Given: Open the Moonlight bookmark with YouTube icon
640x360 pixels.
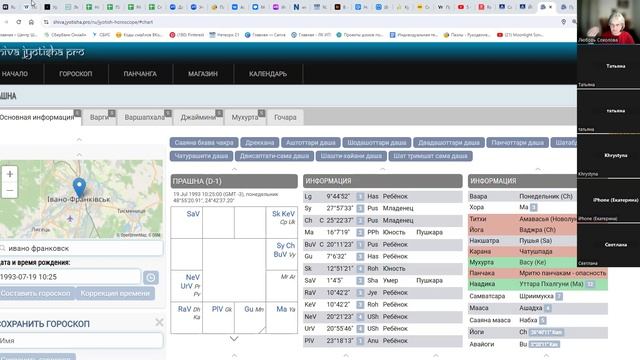Looking at the screenshot, I should click(x=520, y=35).
